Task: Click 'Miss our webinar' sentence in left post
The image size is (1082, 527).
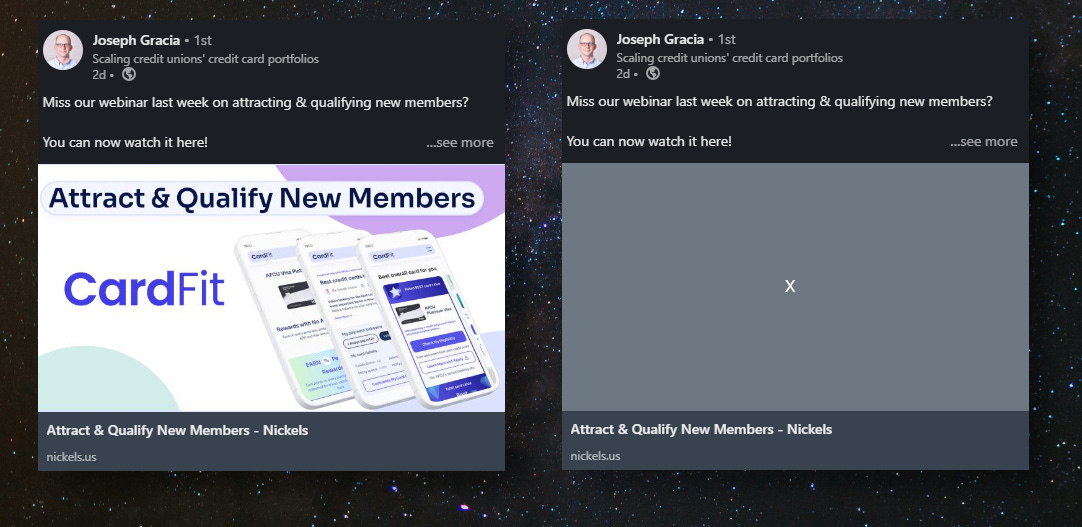Action: point(255,103)
